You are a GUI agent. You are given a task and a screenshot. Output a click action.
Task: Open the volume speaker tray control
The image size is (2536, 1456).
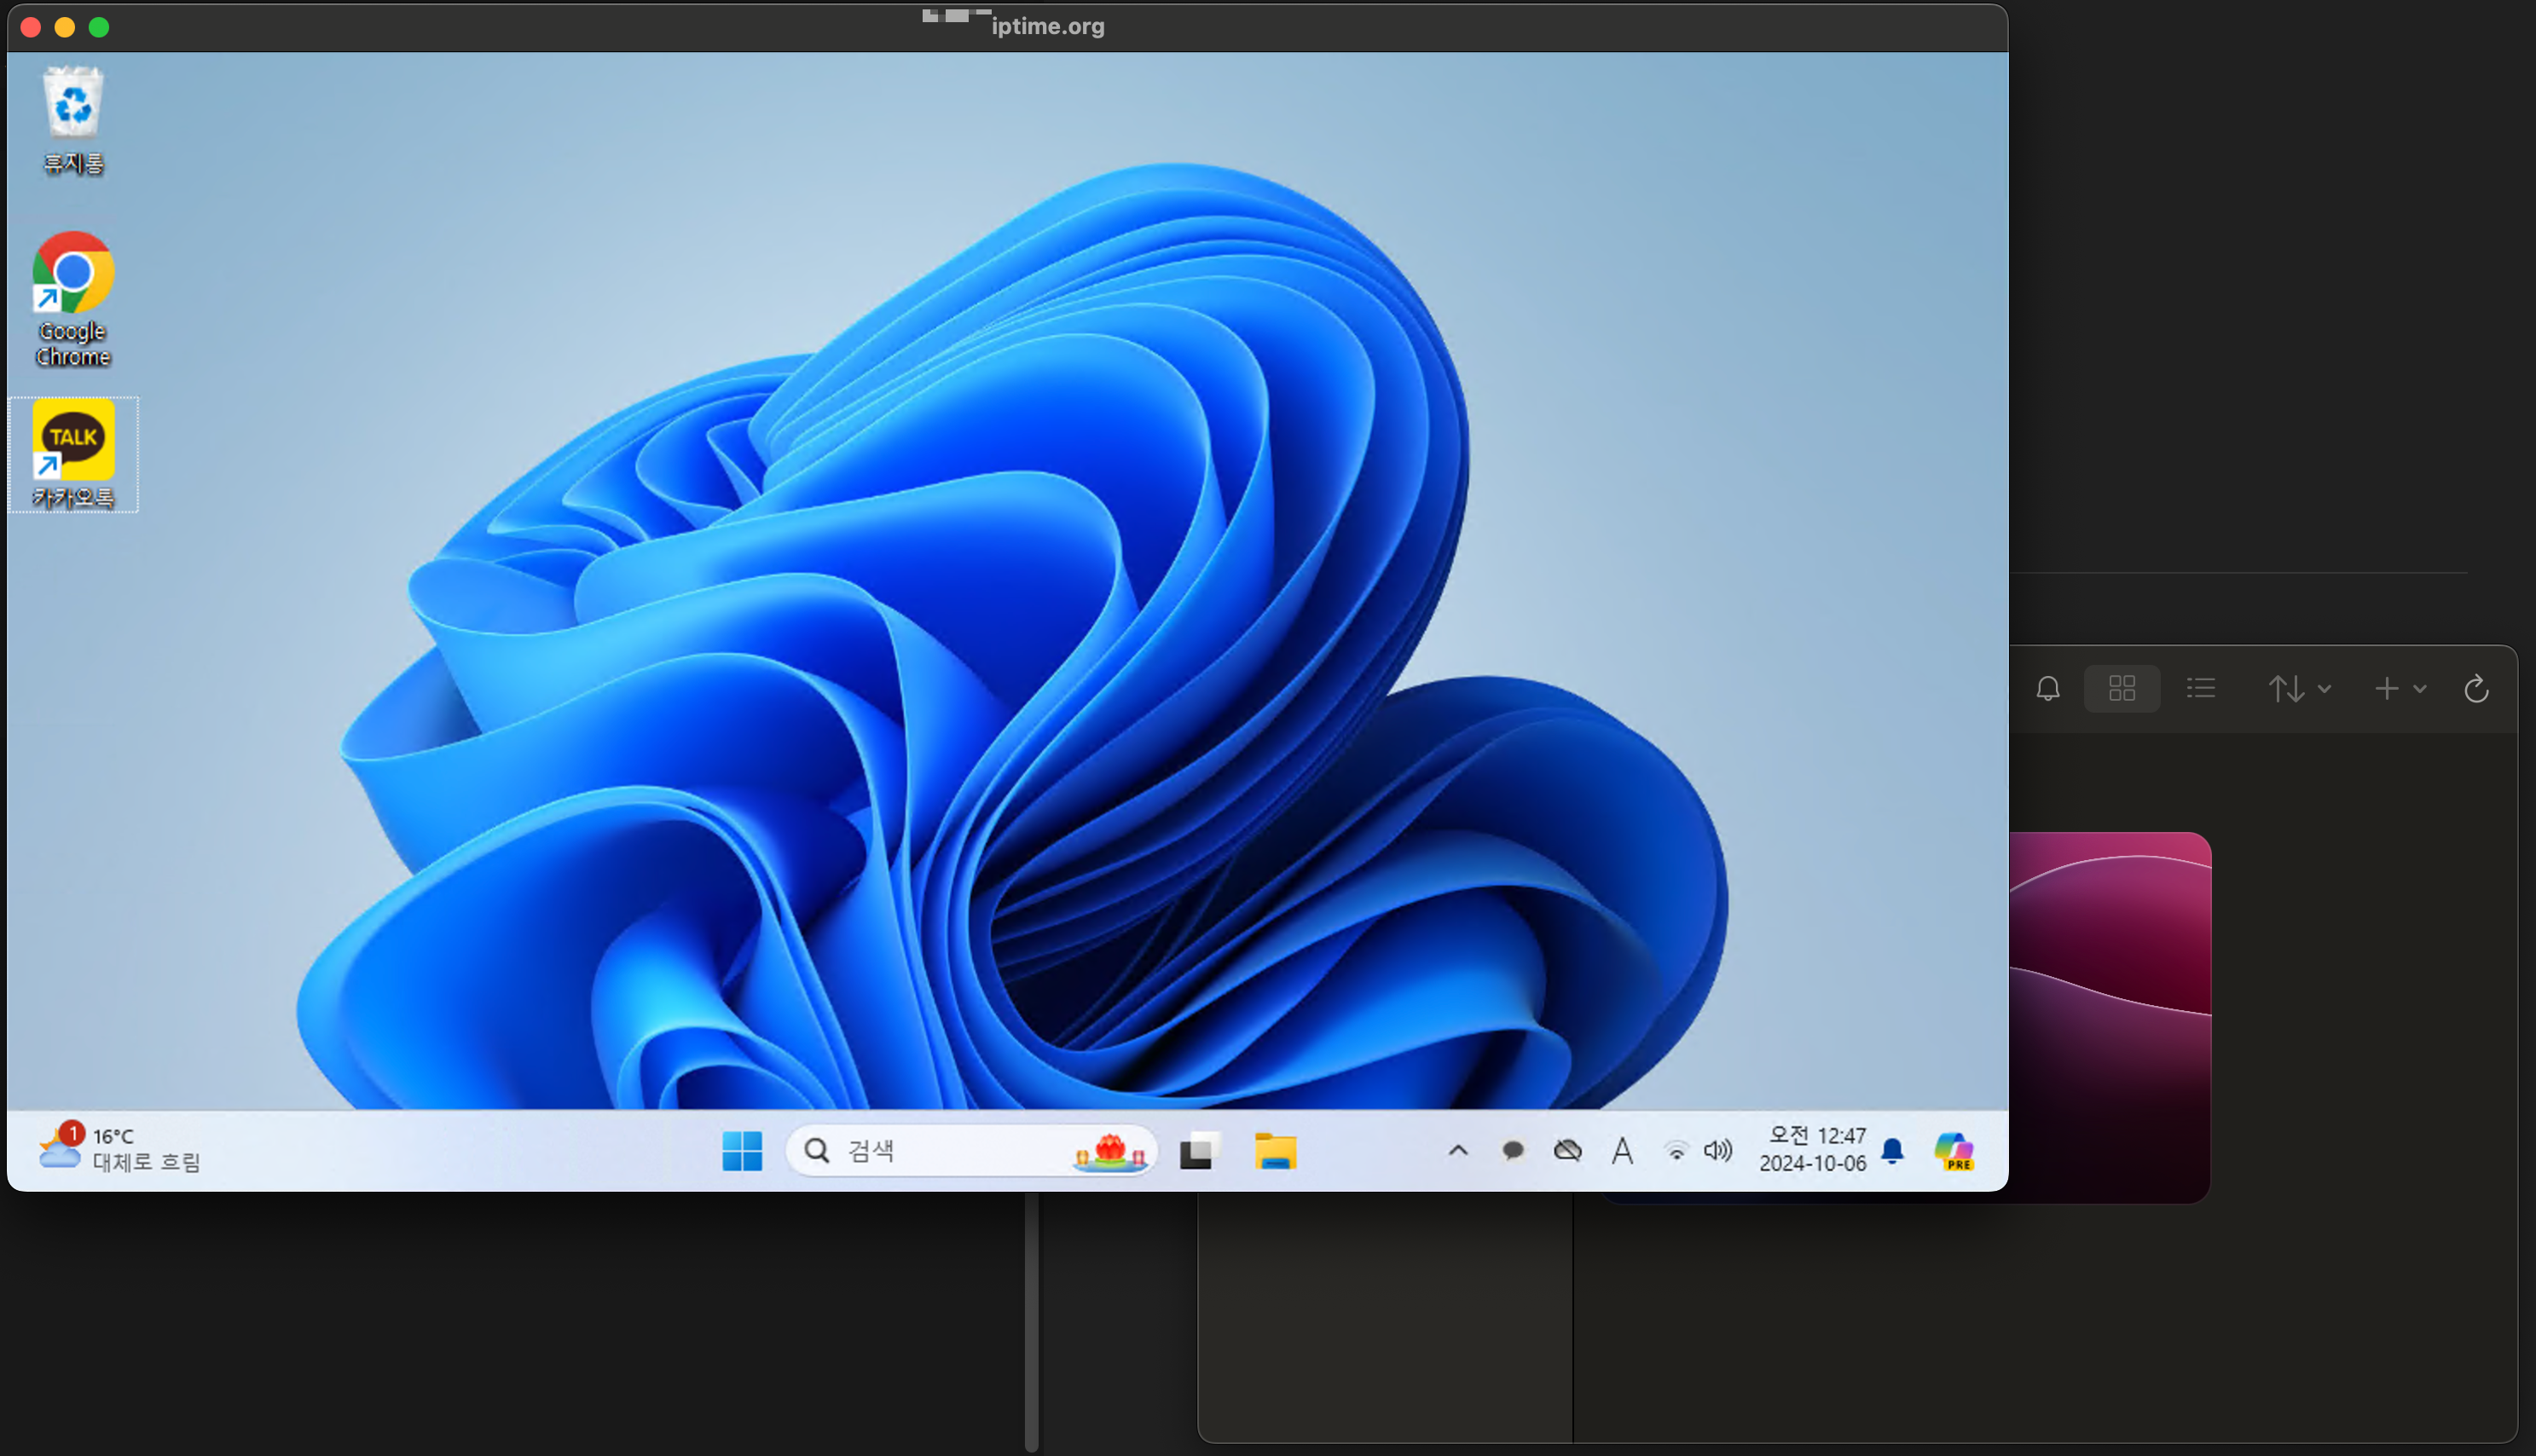pos(1718,1151)
